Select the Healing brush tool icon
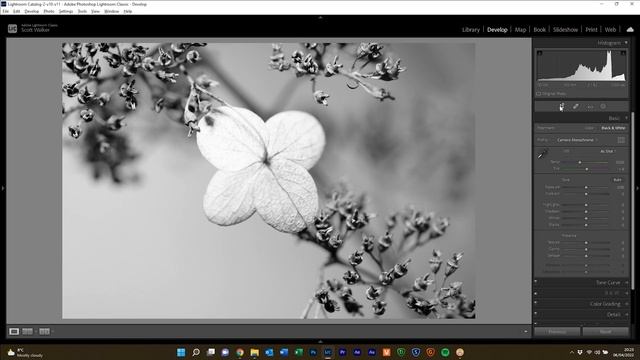The width and height of the screenshot is (640, 360). point(576,107)
